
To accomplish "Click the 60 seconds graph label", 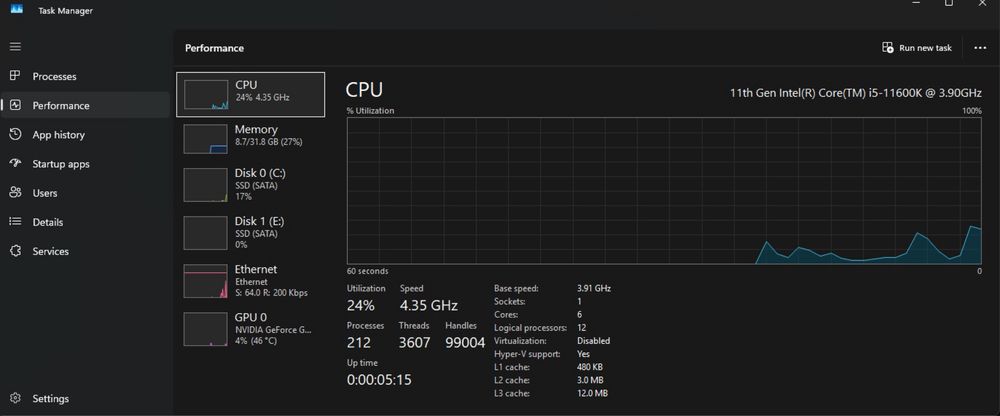I will pos(367,271).
